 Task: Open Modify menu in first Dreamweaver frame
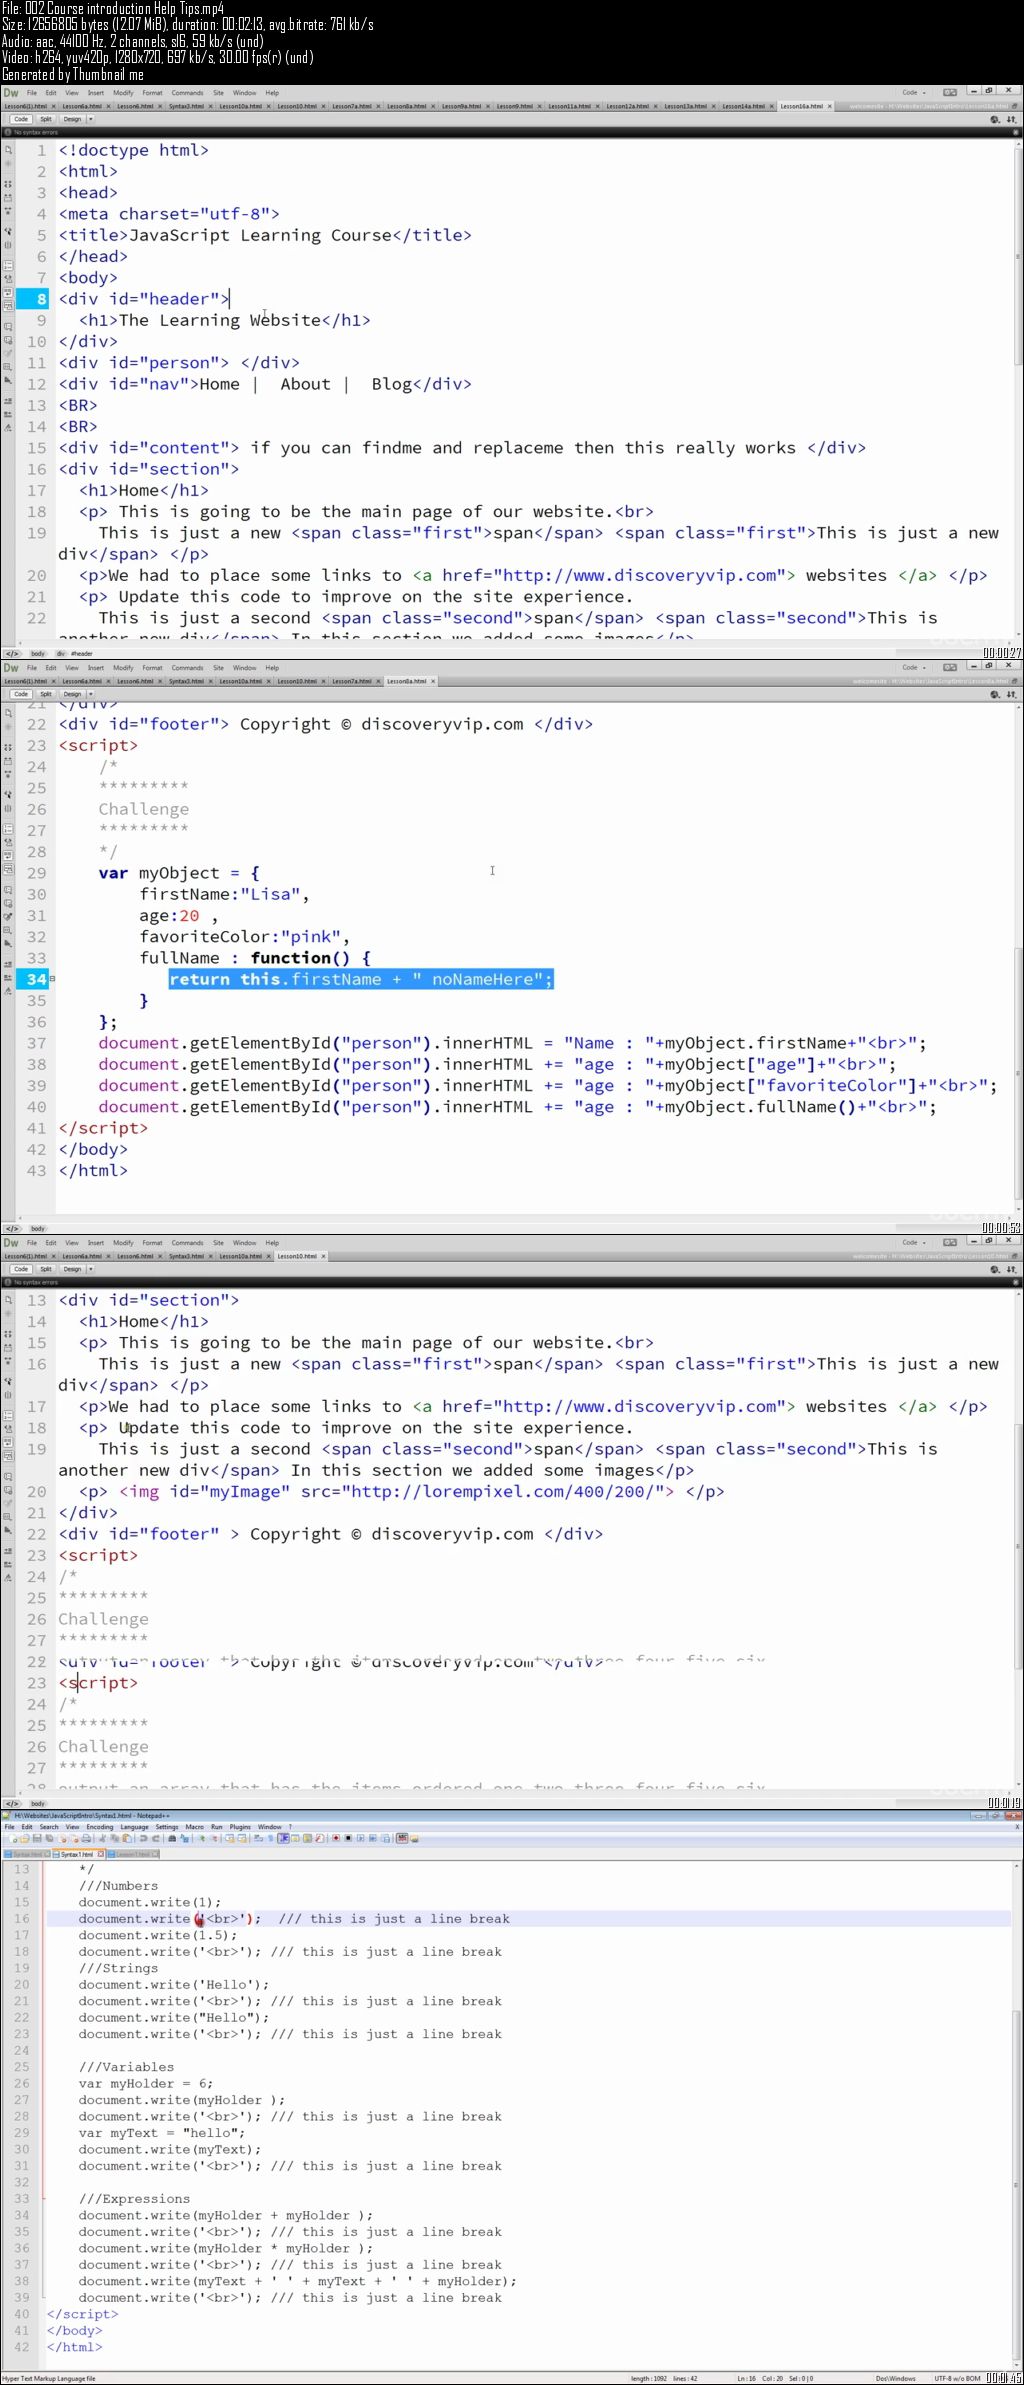(123, 93)
